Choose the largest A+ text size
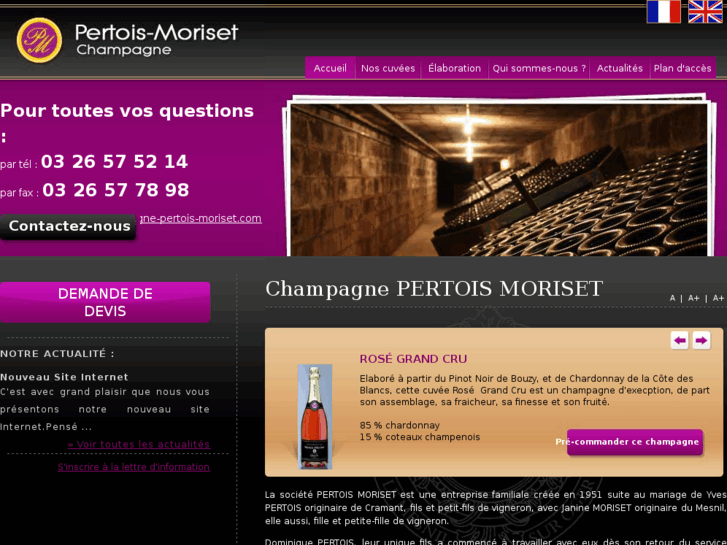The image size is (727, 545). [x=718, y=298]
